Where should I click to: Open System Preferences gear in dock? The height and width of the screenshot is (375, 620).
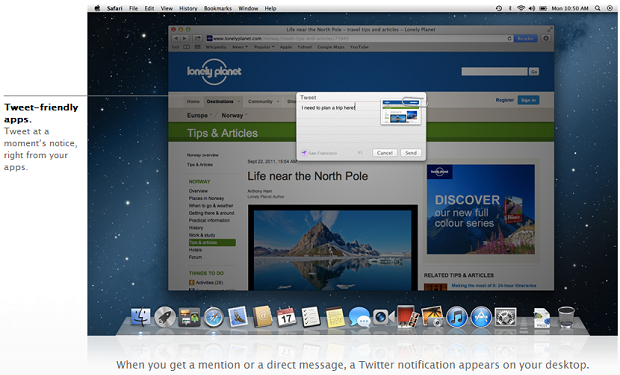click(506, 317)
